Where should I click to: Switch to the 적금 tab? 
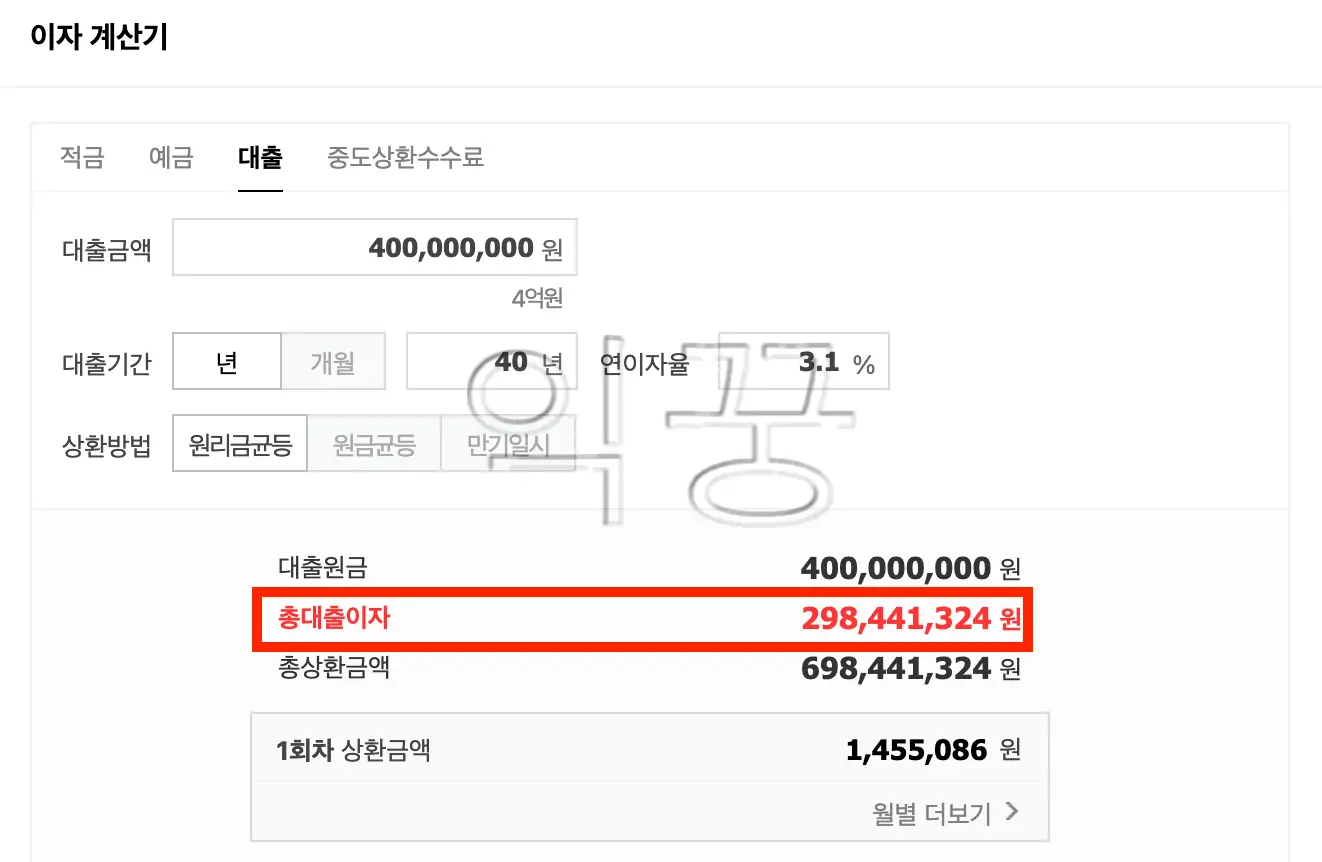(81, 158)
